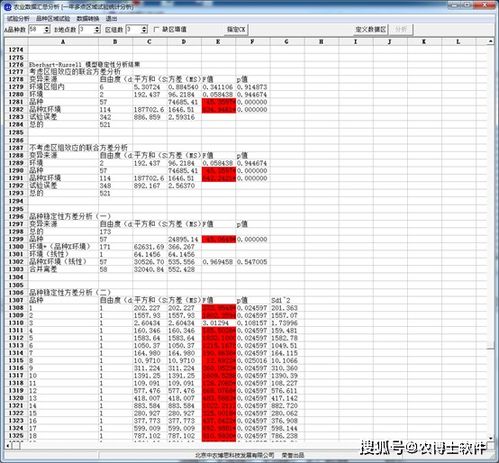Image resolution: width=499 pixels, height=463 pixels.
Task: Click the 环境区组内 cell in row 1279
Action: pos(63,87)
